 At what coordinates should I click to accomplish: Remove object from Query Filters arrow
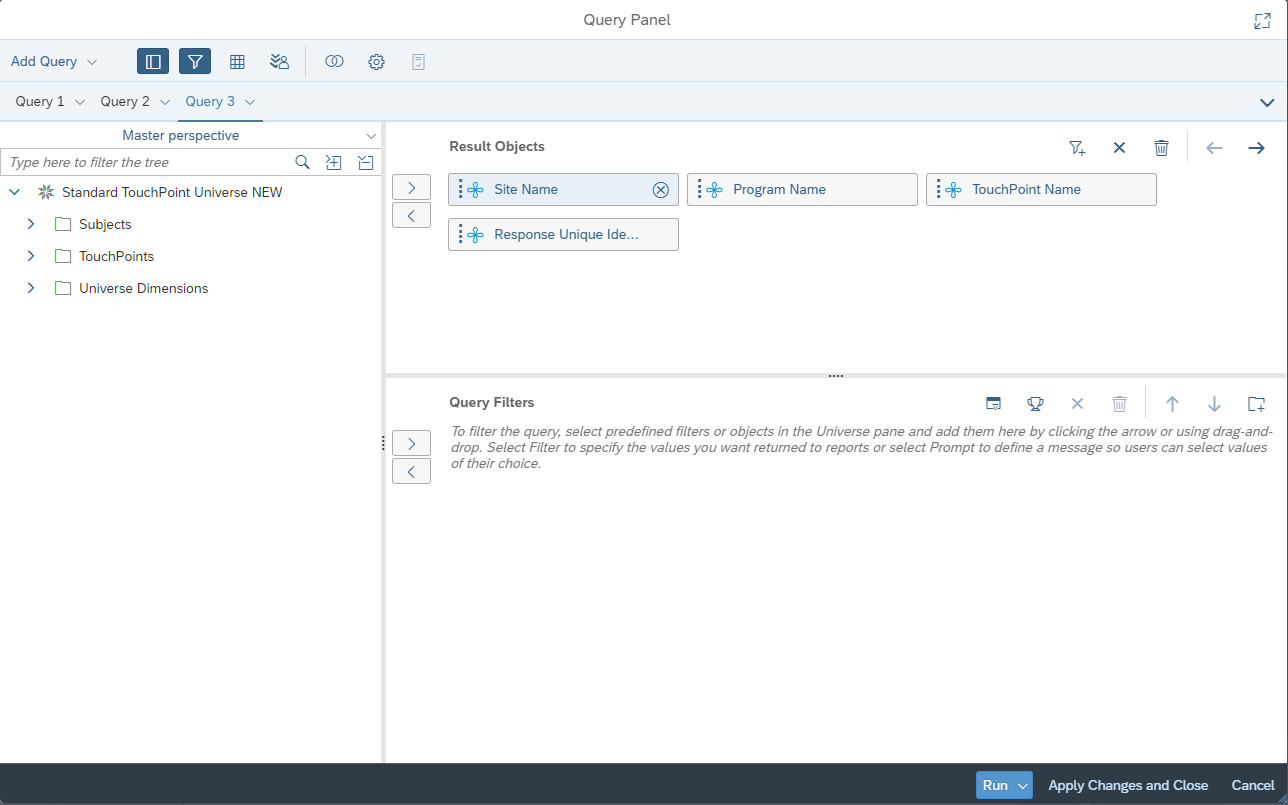[411, 471]
